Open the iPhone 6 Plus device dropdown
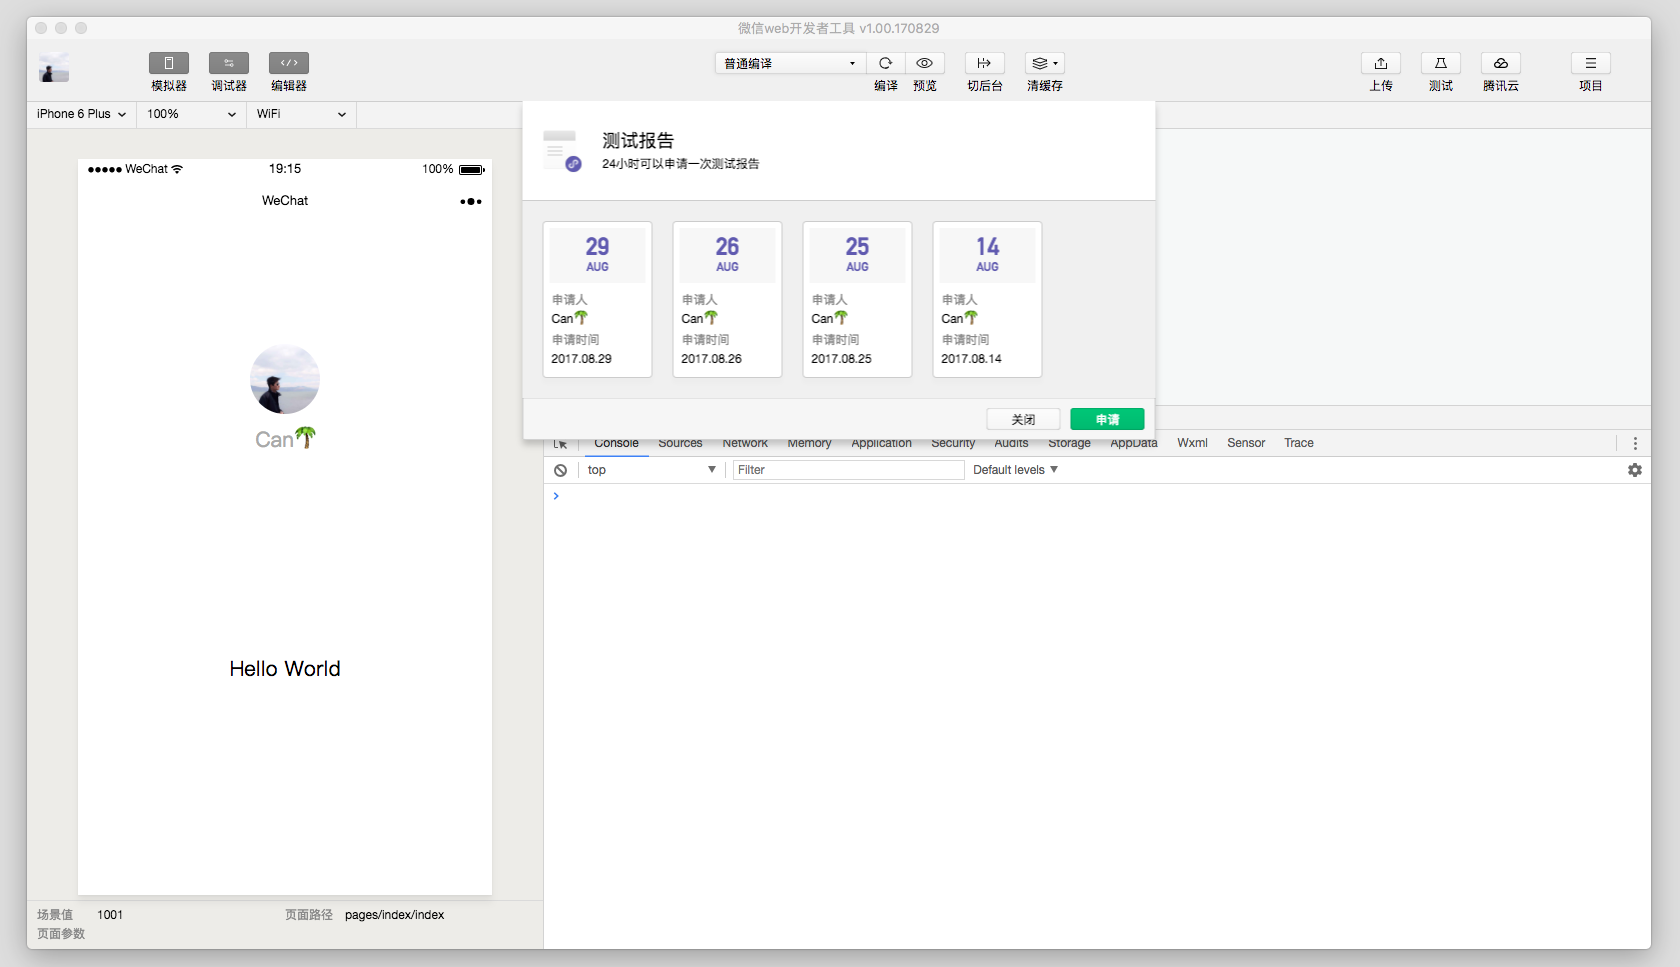The width and height of the screenshot is (1680, 967). (81, 114)
